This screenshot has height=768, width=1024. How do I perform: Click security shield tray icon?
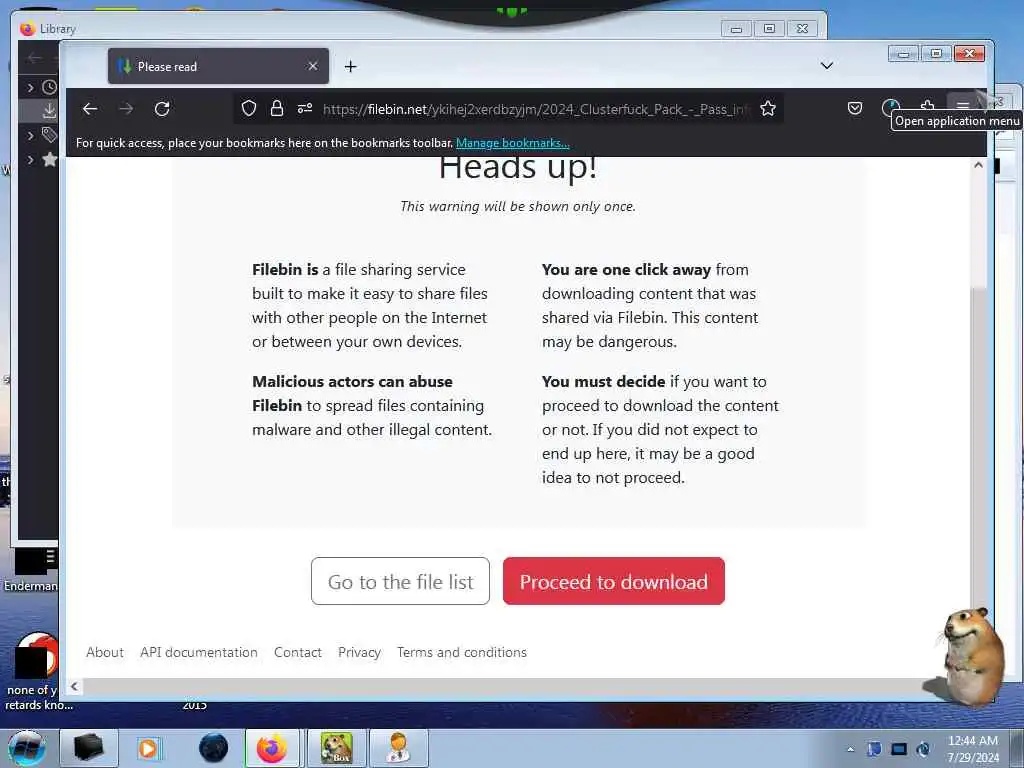point(874,749)
